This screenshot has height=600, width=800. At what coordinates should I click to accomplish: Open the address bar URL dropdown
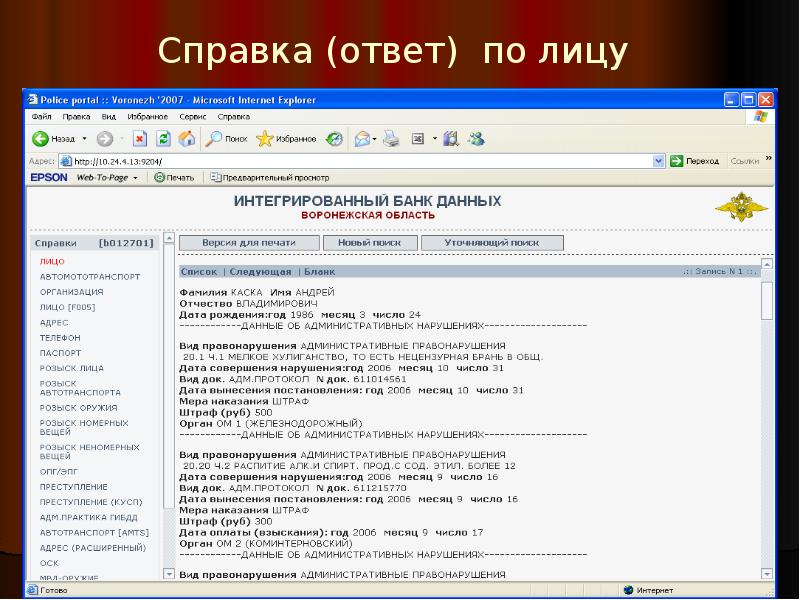[658, 160]
